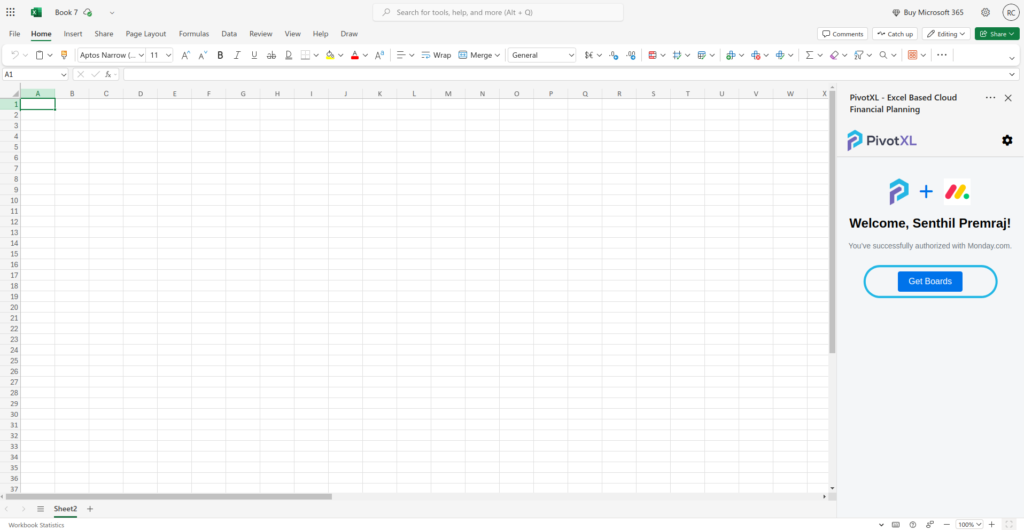
Task: Click the green Share button
Action: [997, 34]
